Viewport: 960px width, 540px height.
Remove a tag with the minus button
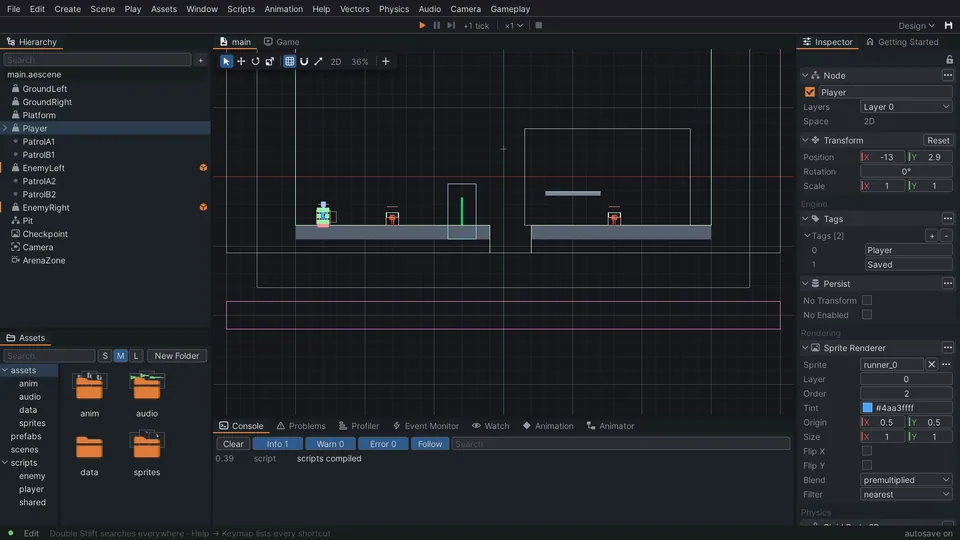coord(947,236)
